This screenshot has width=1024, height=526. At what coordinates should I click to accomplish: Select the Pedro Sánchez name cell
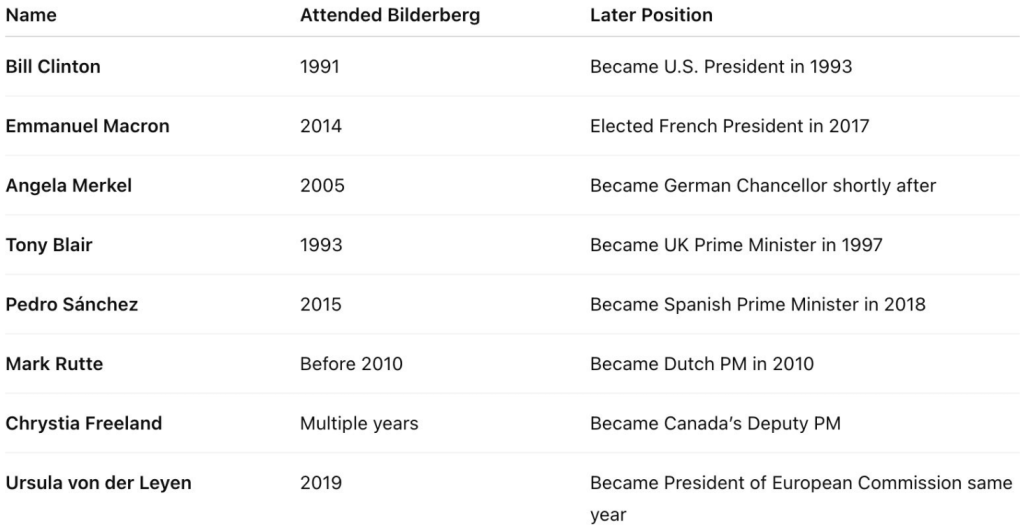tap(72, 304)
